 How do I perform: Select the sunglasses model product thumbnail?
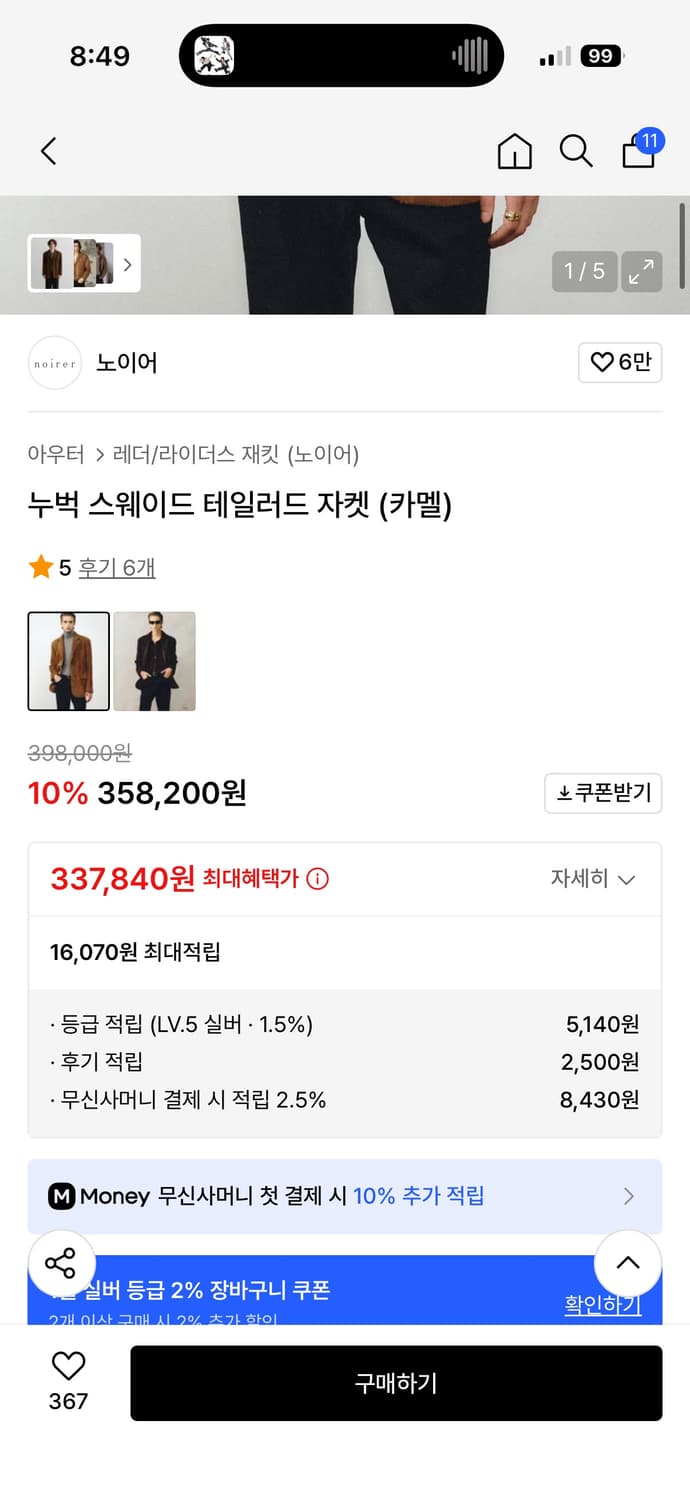coord(155,662)
